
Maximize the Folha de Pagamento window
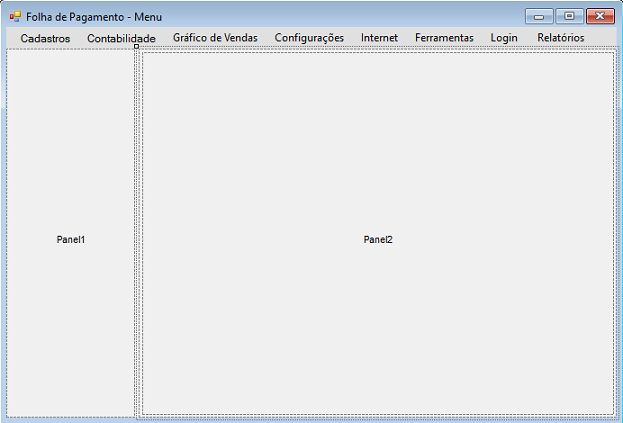coord(569,16)
